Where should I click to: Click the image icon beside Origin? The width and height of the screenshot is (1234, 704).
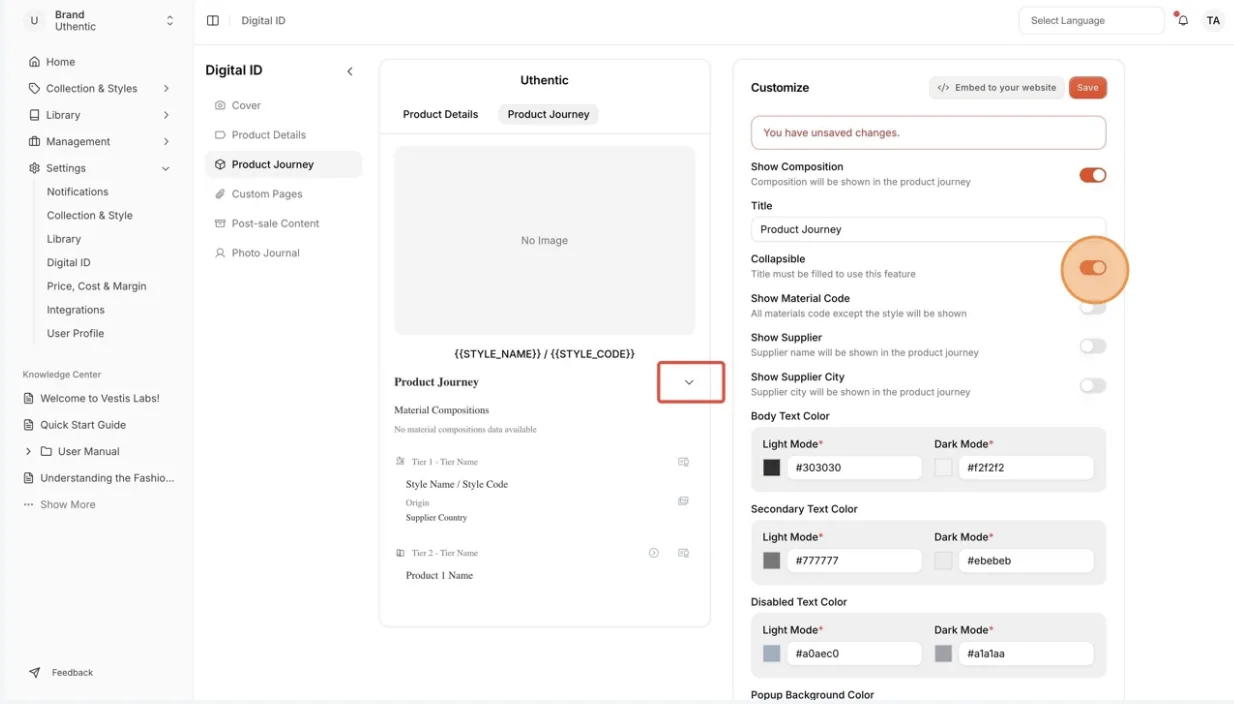tap(684, 501)
